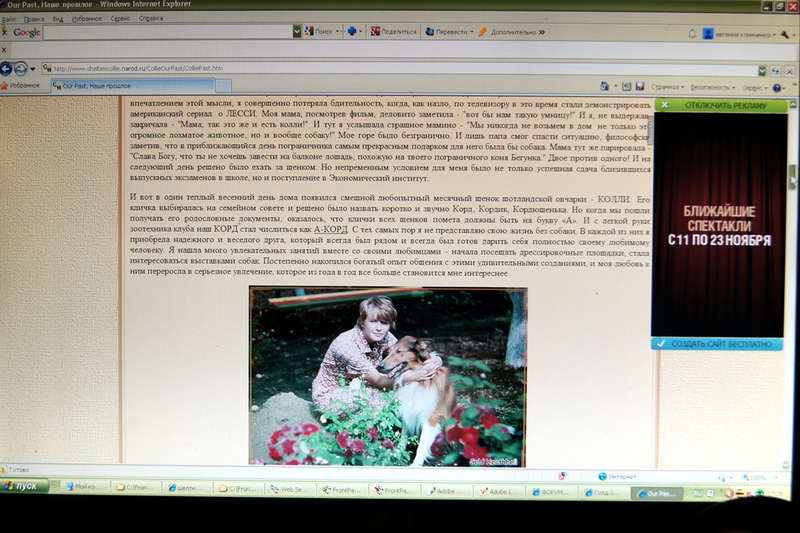This screenshot has width=800, height=533.
Task: Expand the Страница (Page) dropdown menu
Action: tap(667, 87)
